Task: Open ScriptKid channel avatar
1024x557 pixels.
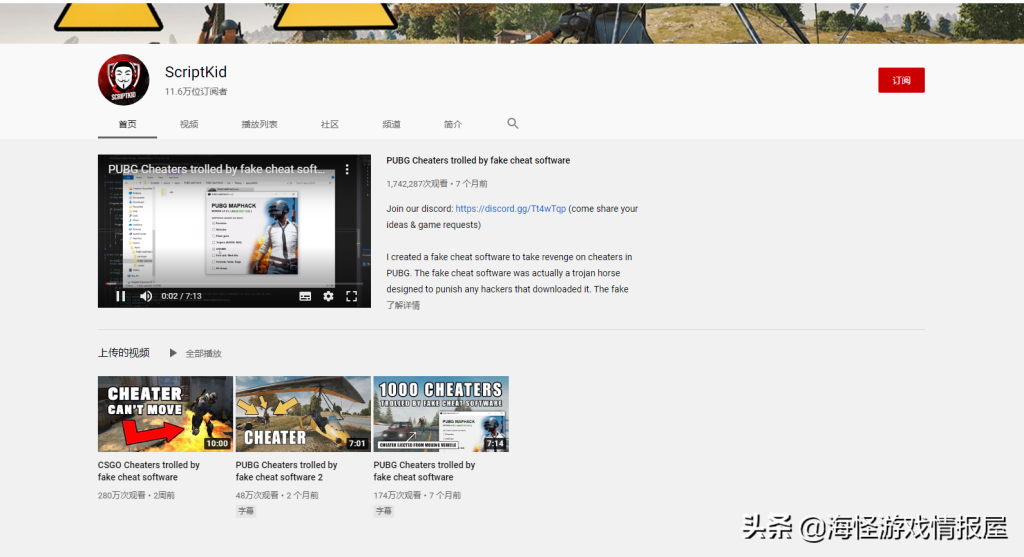Action: 123,80
